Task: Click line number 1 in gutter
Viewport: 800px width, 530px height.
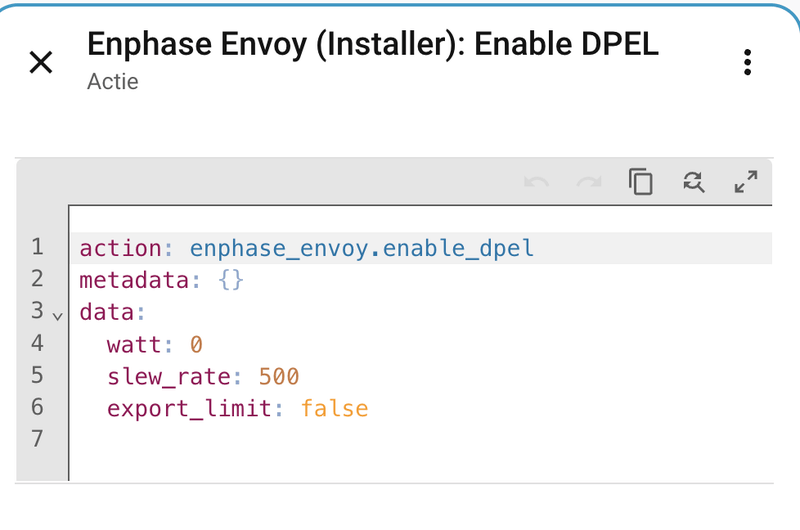Action: coord(37,246)
